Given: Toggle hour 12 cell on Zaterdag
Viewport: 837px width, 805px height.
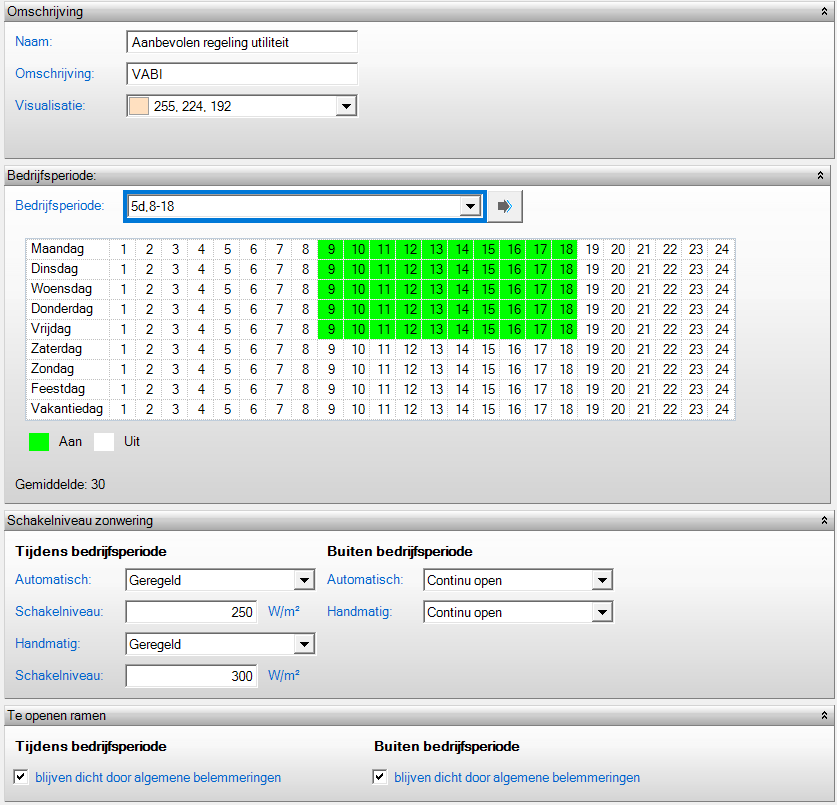Looking at the screenshot, I should pyautogui.click(x=410, y=349).
